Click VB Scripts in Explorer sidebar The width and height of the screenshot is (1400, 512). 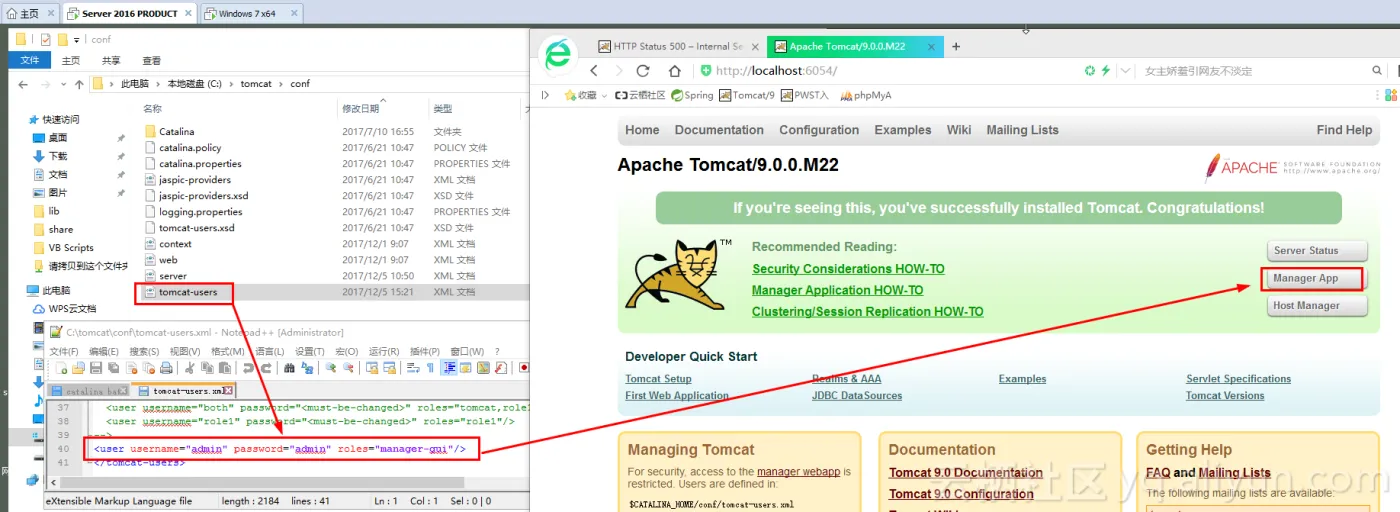tap(71, 248)
